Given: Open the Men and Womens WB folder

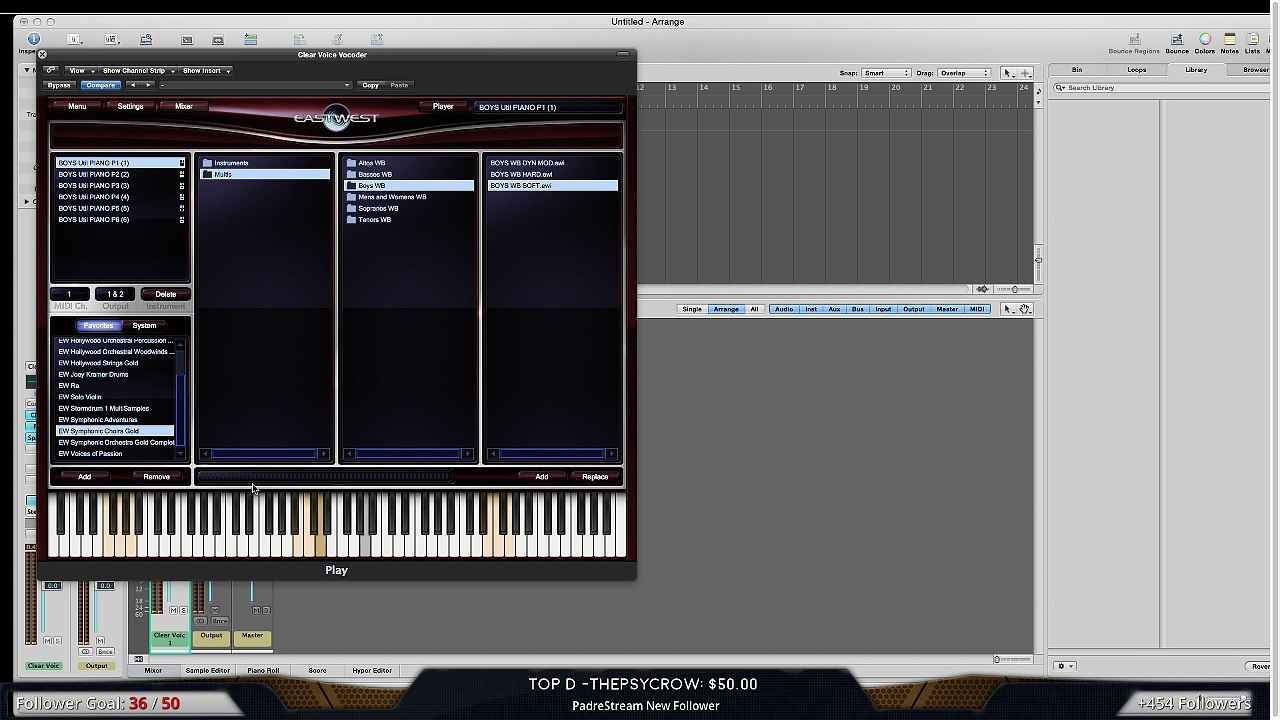Looking at the screenshot, I should point(410,197).
